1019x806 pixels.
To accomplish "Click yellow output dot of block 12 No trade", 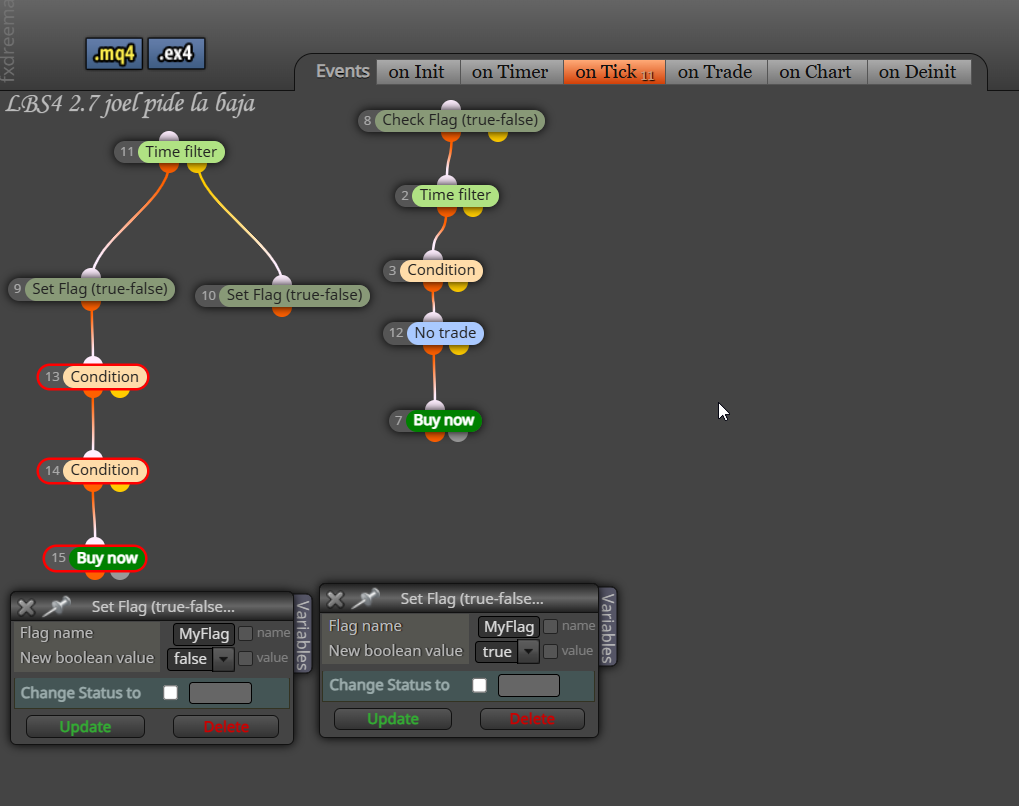I will (x=459, y=348).
